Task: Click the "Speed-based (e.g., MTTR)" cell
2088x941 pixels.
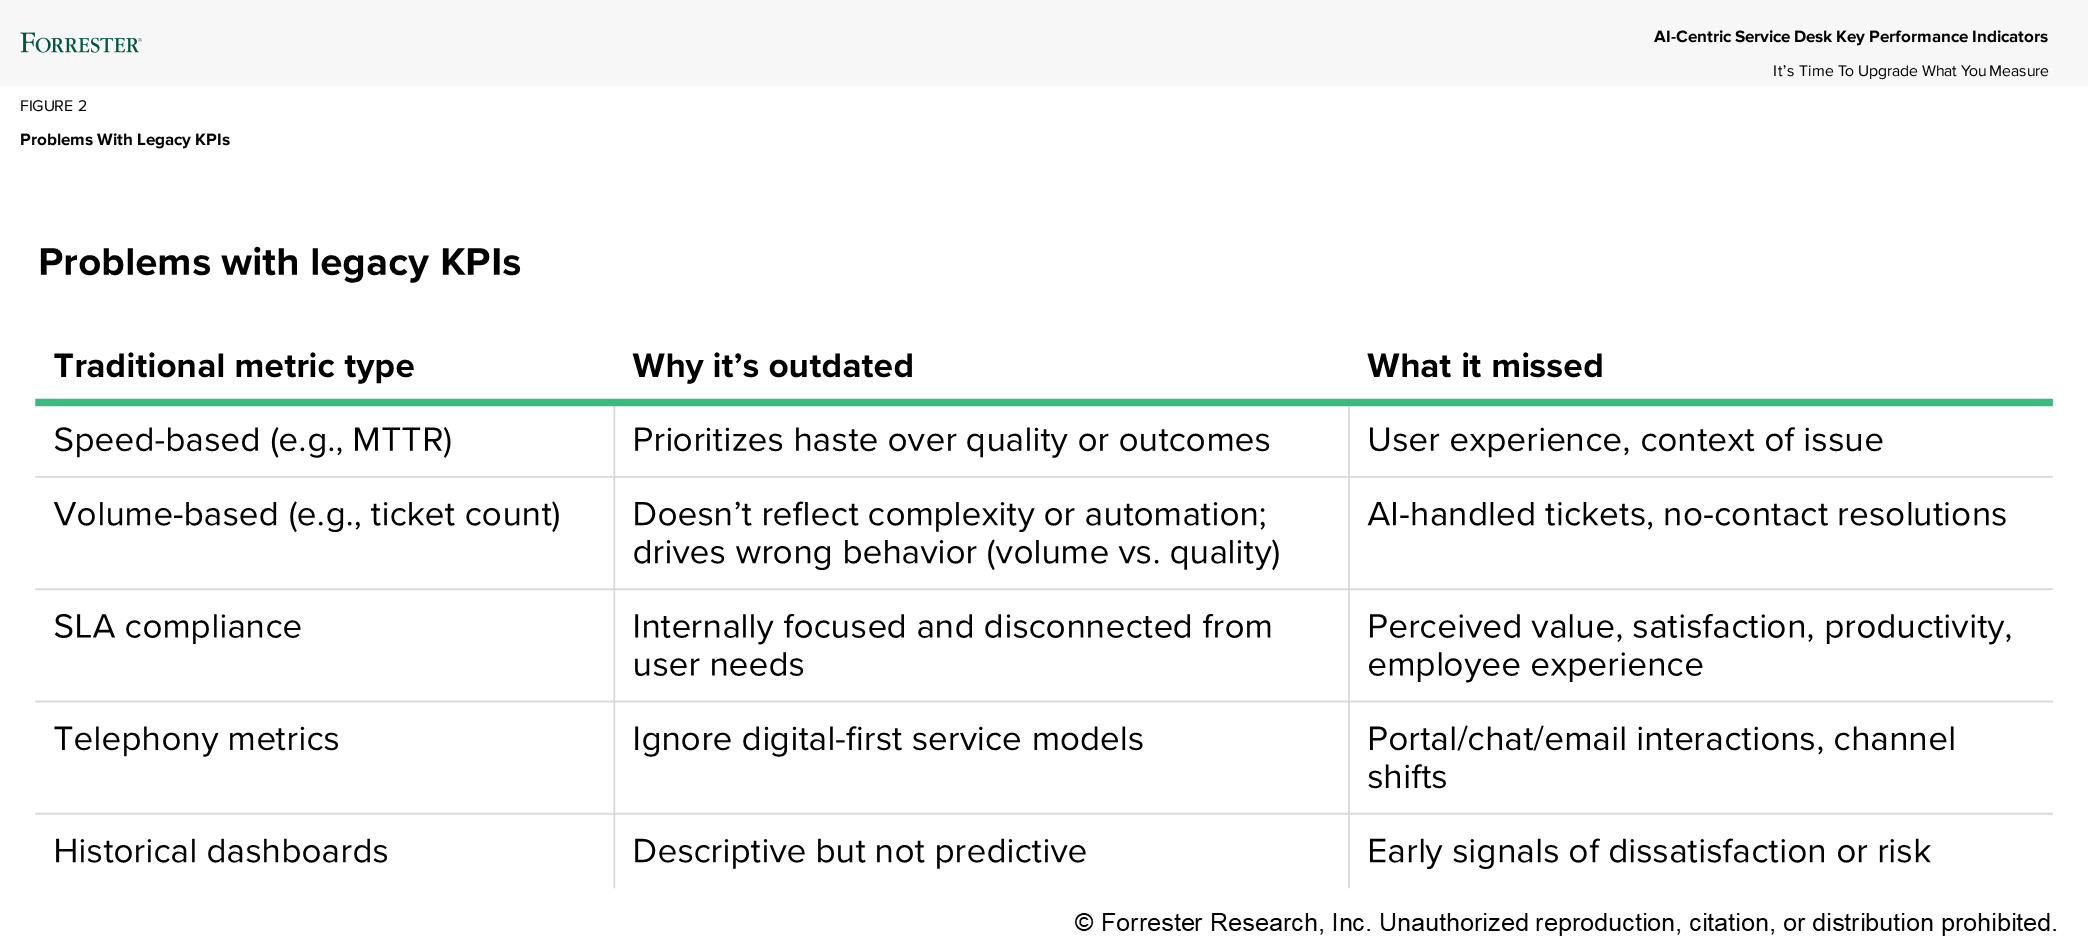Action: tap(253, 440)
